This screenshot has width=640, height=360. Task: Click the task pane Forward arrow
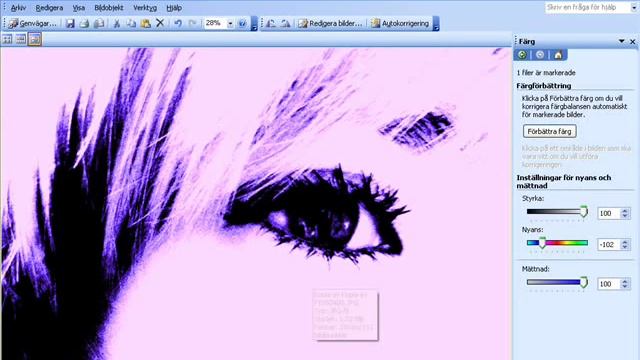point(540,55)
